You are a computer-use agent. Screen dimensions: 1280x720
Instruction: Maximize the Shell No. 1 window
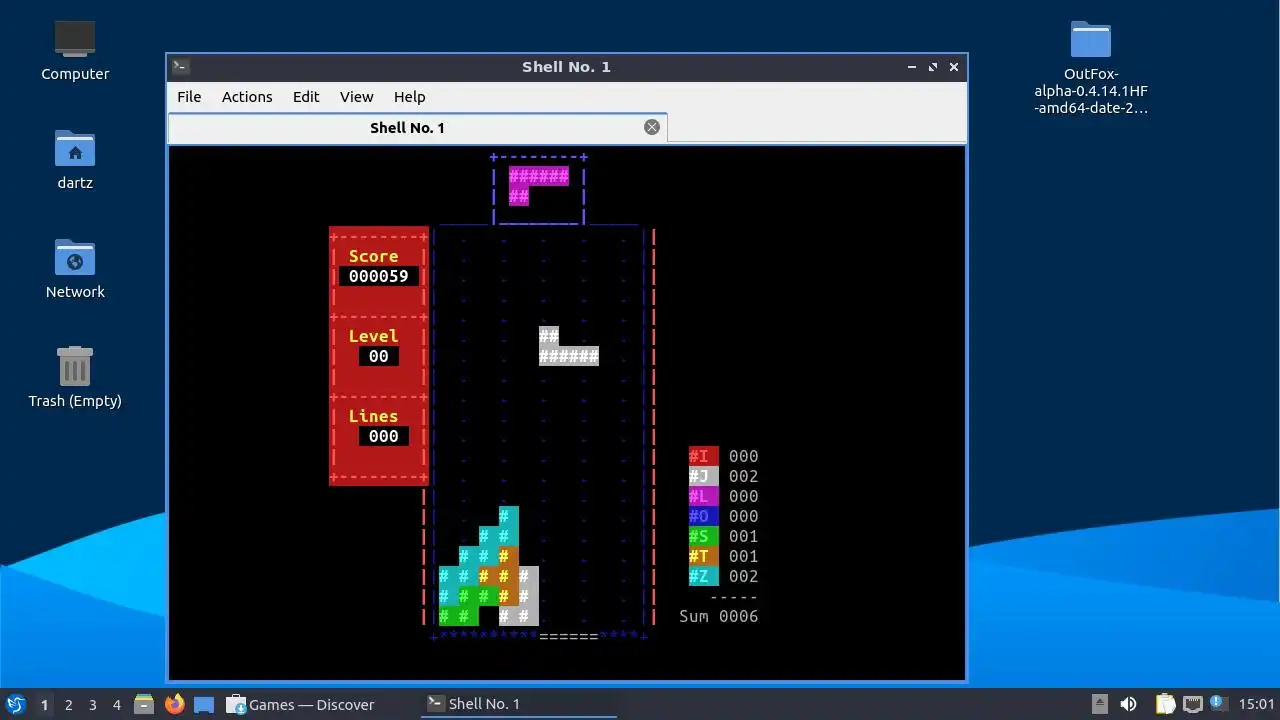[x=933, y=67]
